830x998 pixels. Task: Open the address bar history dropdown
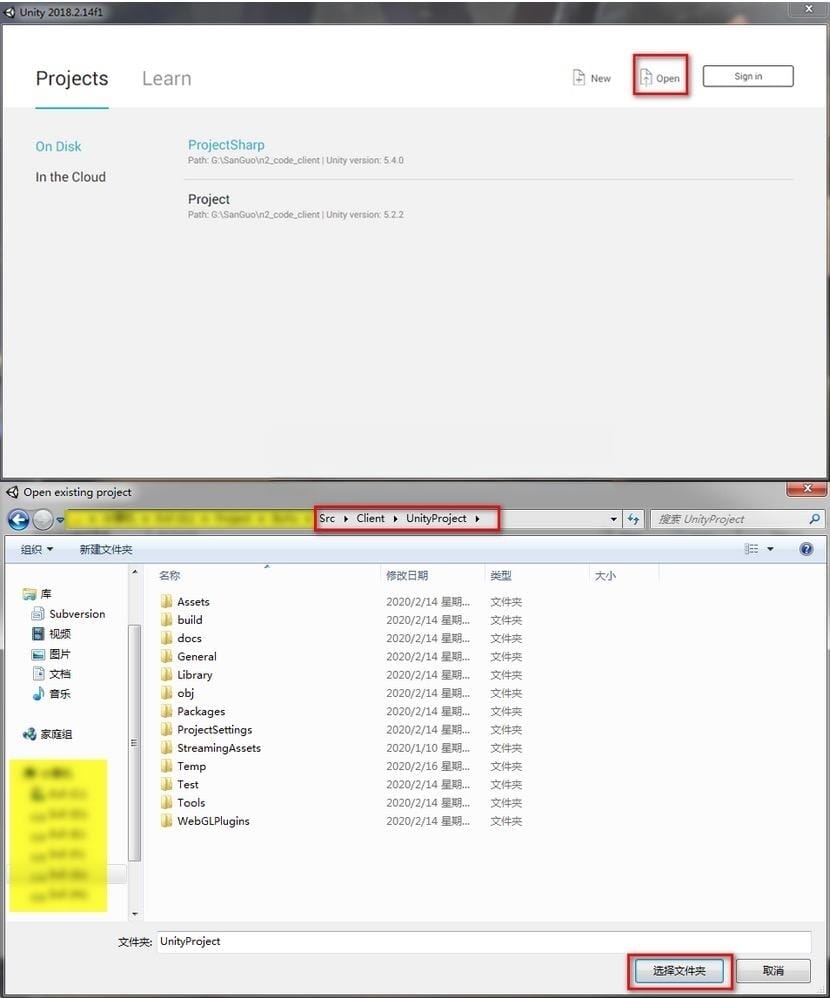[614, 519]
